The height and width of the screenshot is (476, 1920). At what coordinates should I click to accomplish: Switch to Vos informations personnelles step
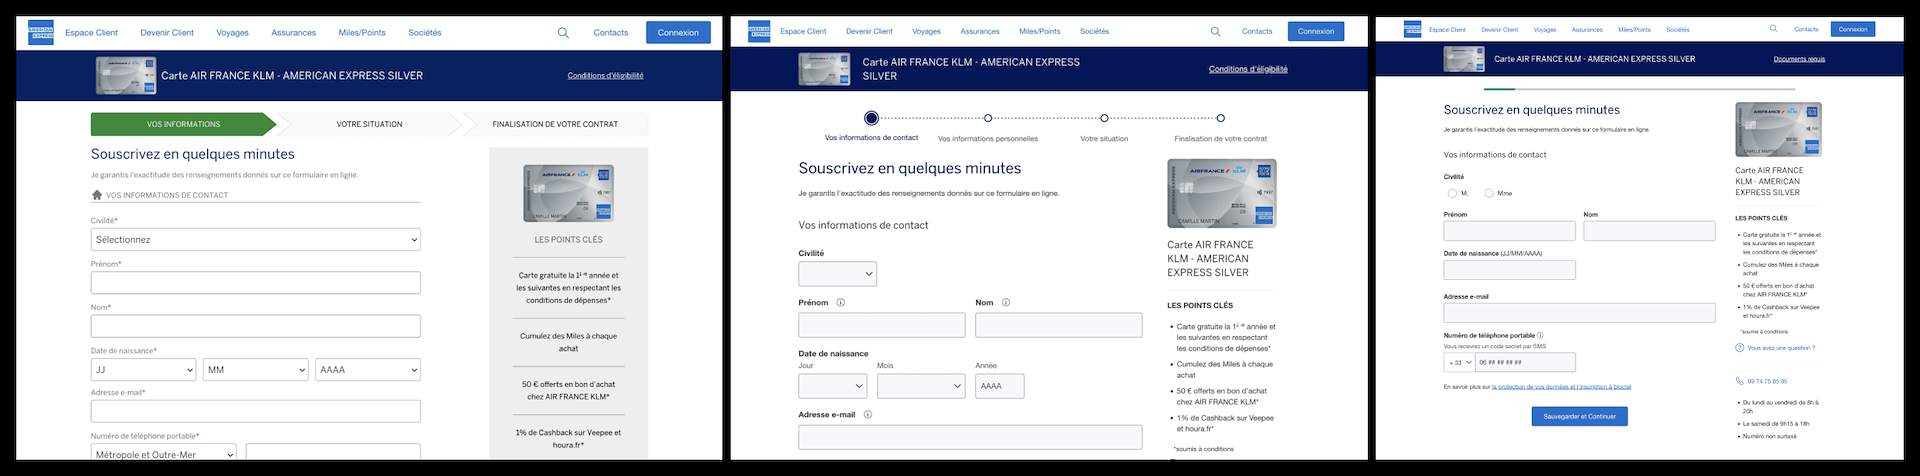pos(988,118)
